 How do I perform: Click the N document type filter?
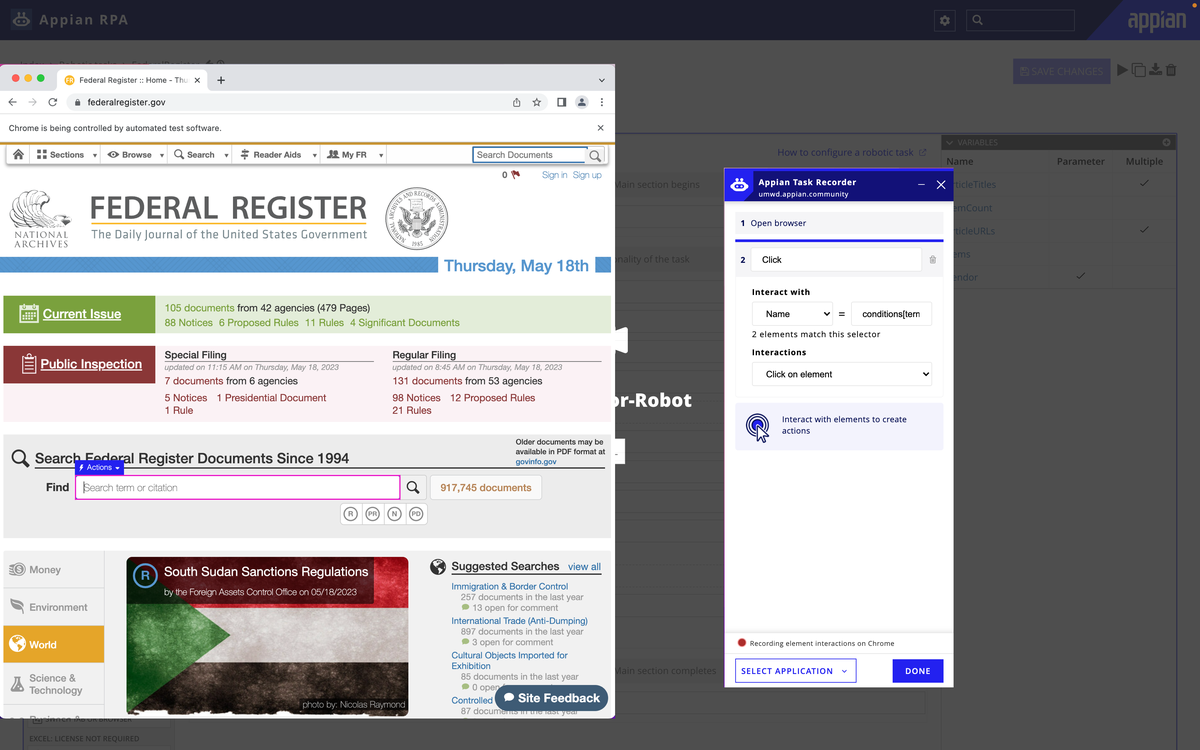[x=395, y=514]
